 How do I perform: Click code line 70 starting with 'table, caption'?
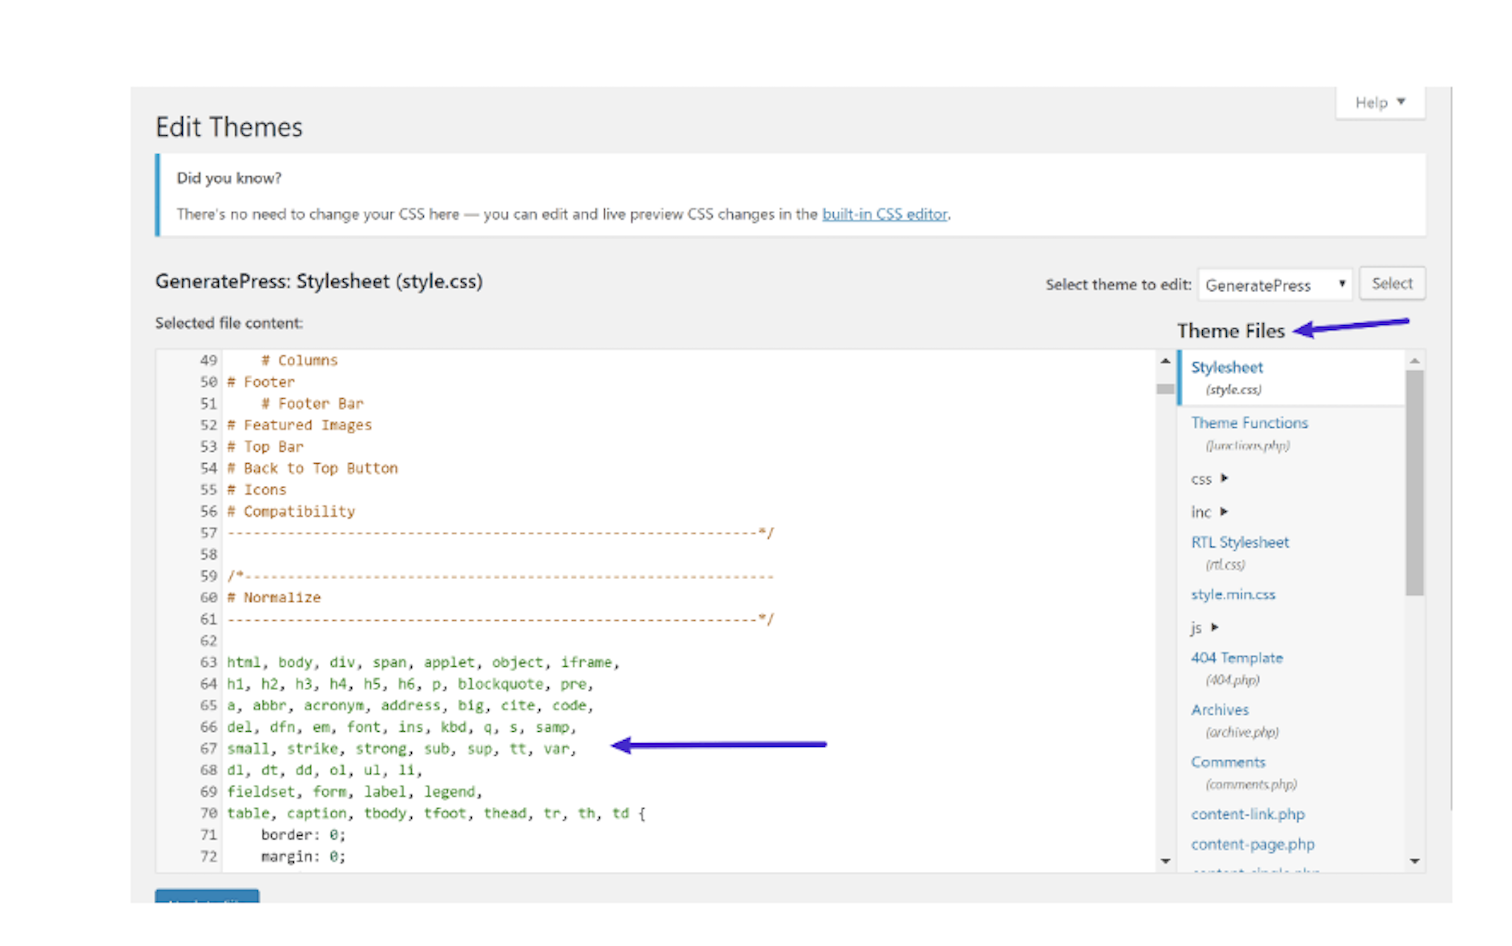[x=436, y=813]
